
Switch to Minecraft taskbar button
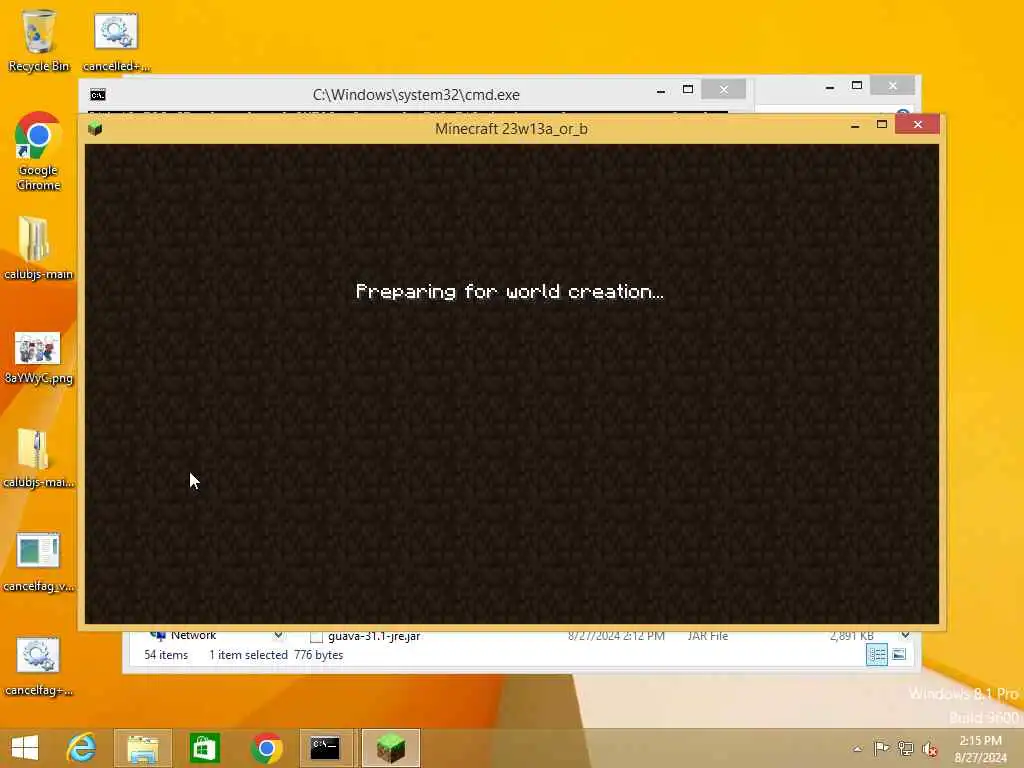click(x=390, y=748)
